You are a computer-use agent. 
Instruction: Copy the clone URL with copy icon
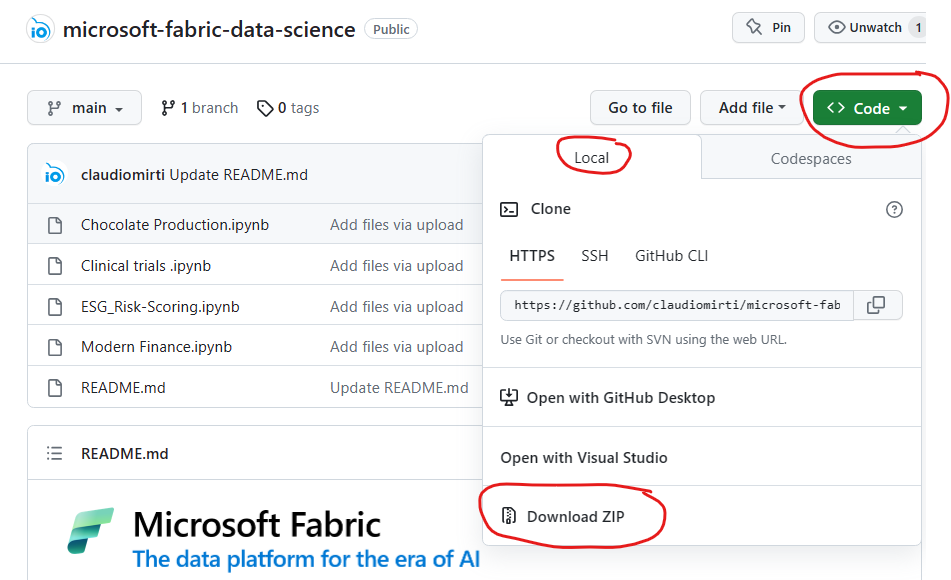pos(877,305)
